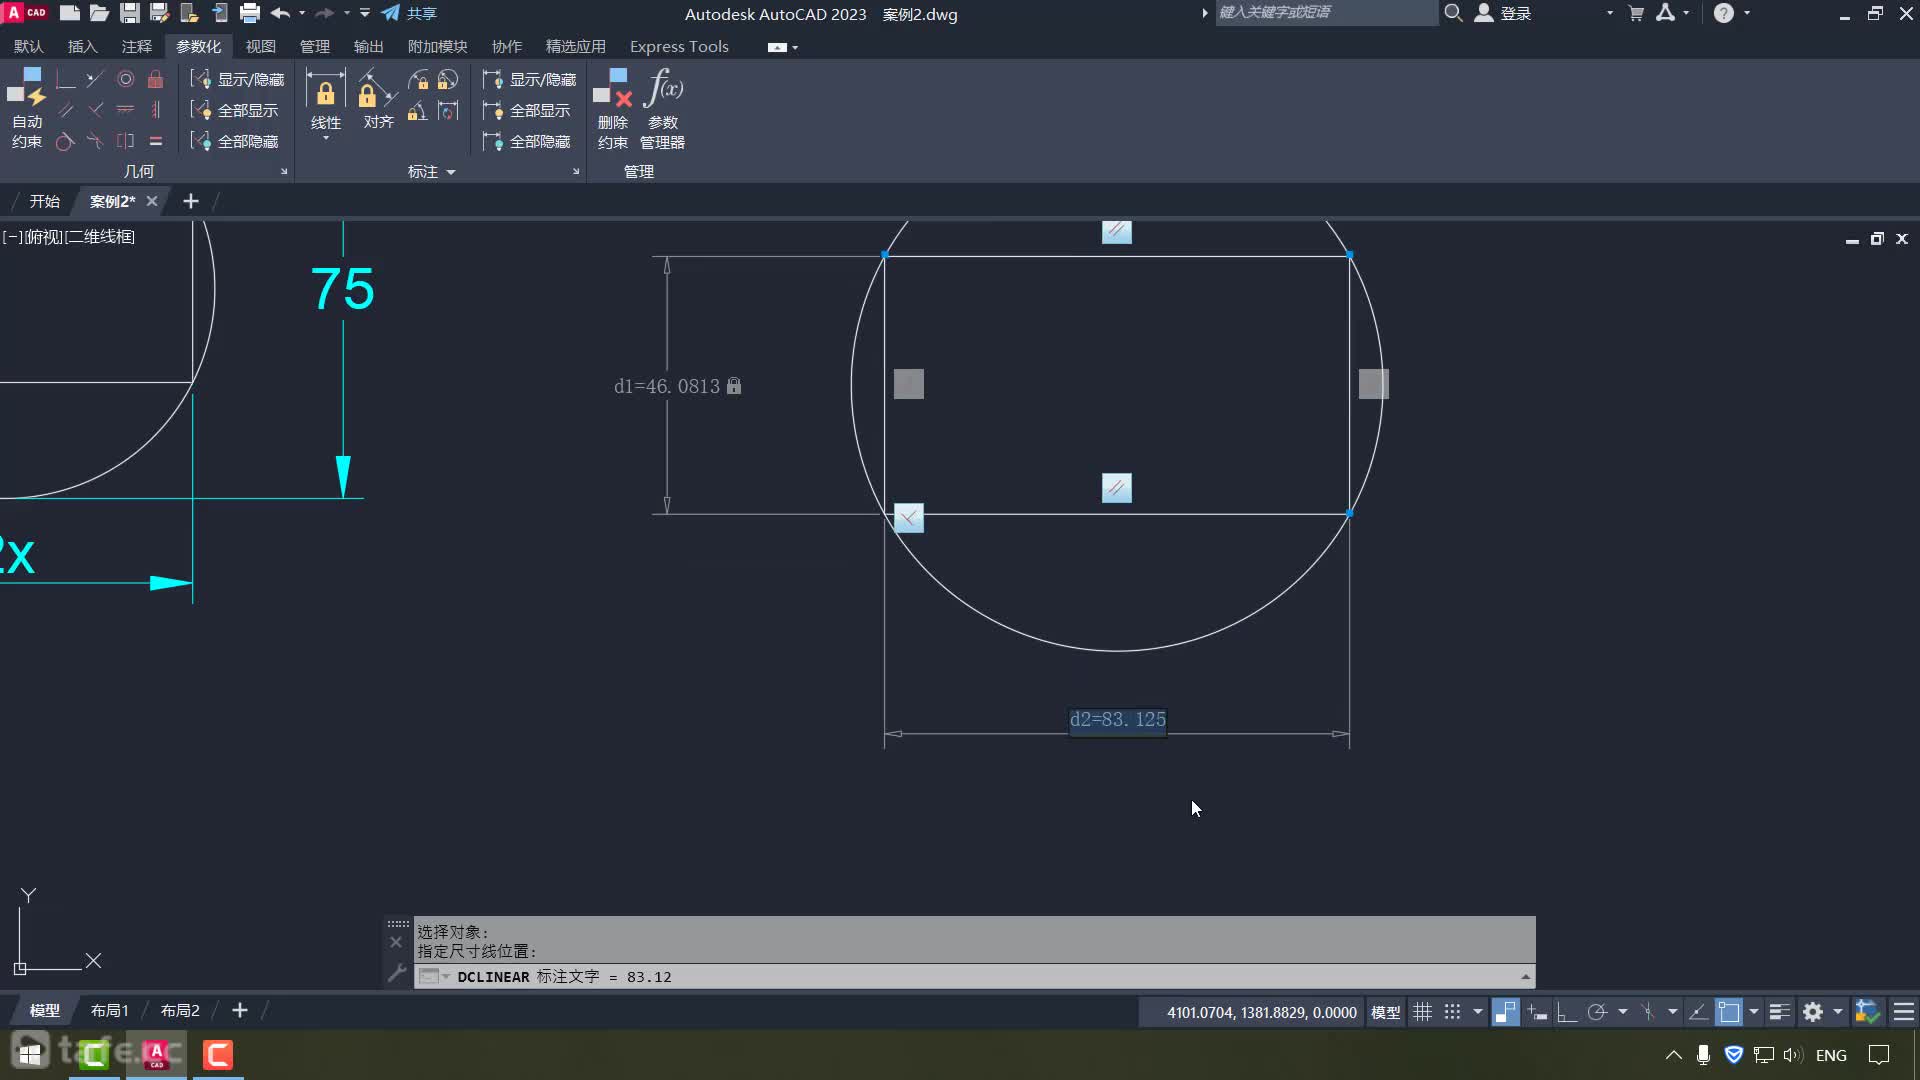The image size is (1920, 1080).
Task: Click the Save icon in quick access
Action: click(129, 13)
